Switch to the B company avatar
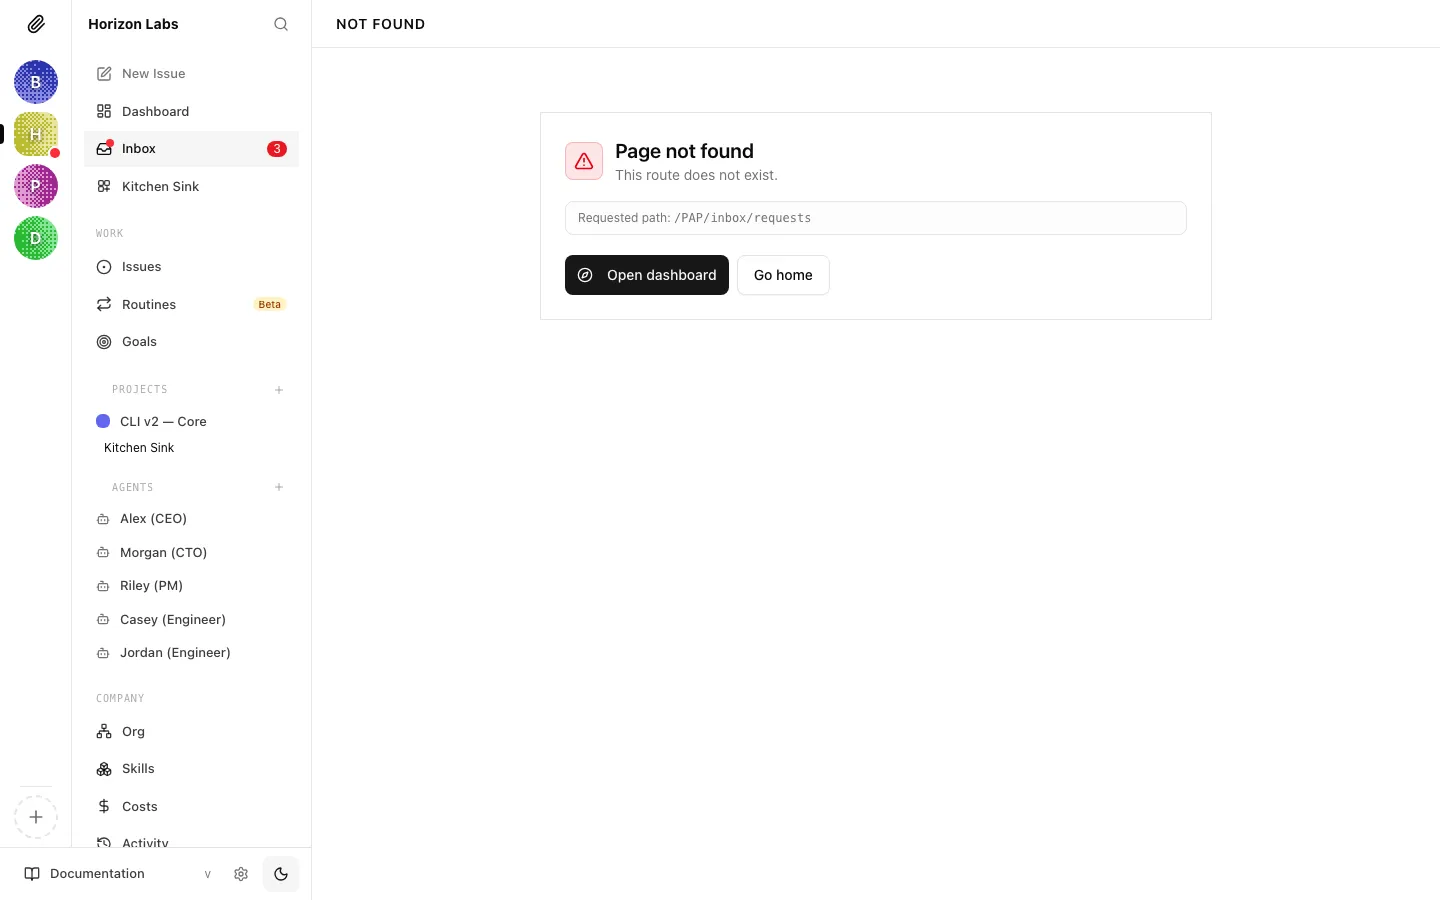The height and width of the screenshot is (900, 1440). (x=36, y=82)
